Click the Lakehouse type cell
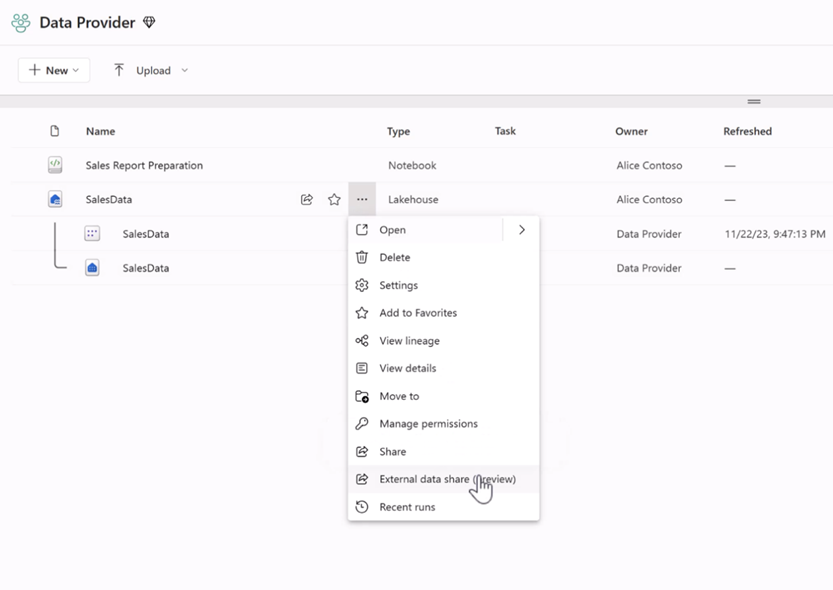The width and height of the screenshot is (833, 590). point(413,200)
